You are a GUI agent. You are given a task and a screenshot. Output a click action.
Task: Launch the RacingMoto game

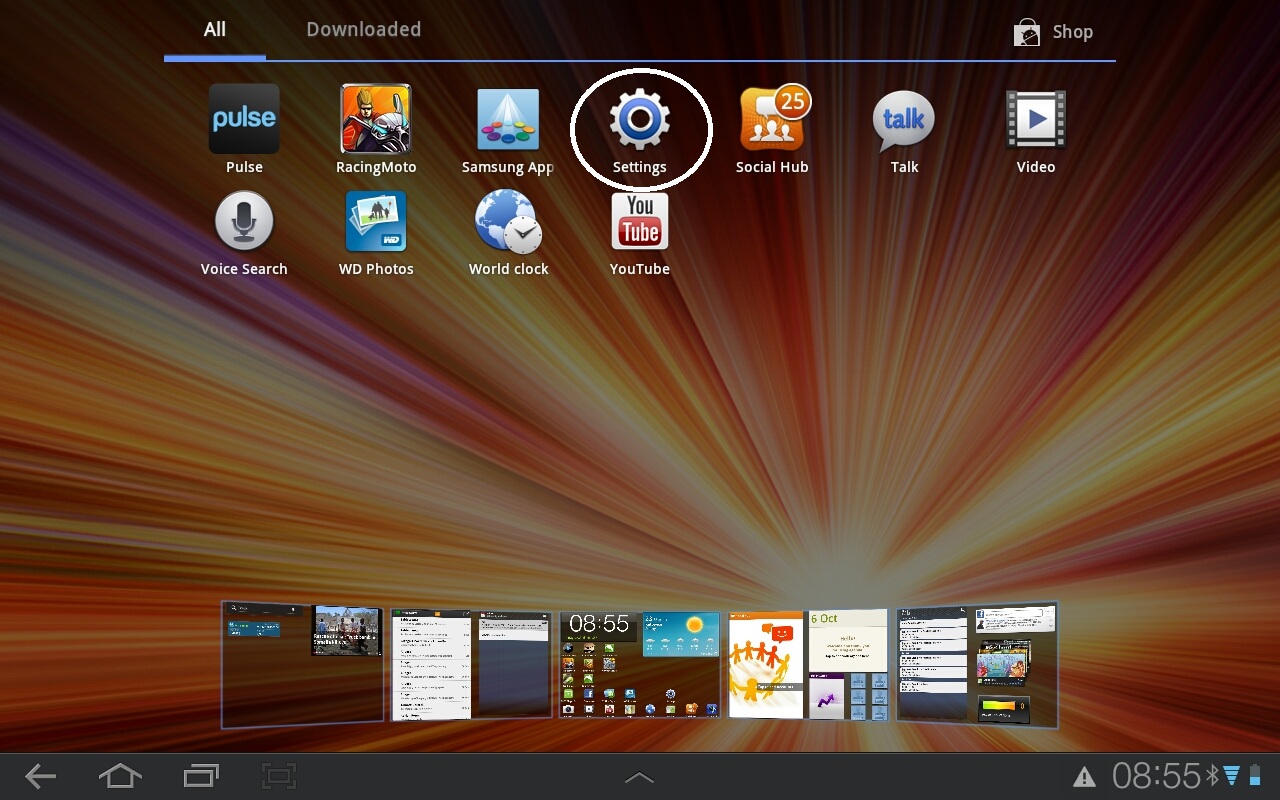click(x=376, y=129)
